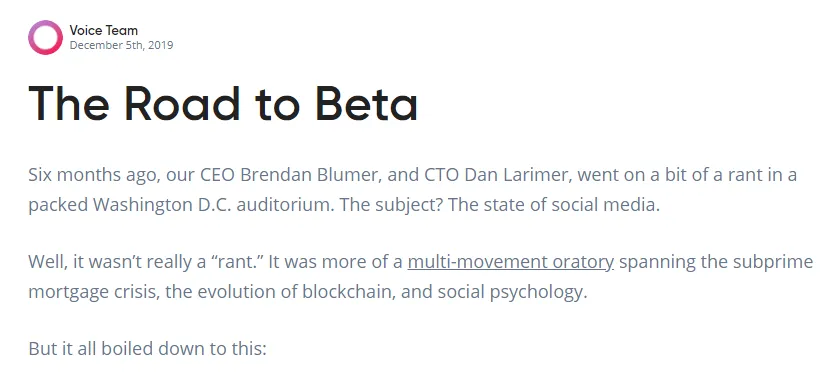Open the Voice Team author name
The width and height of the screenshot is (838, 382).
103,30
